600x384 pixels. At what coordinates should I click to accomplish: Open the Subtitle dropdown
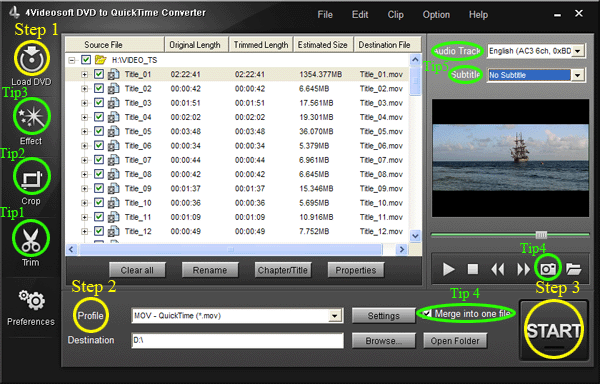(577, 75)
